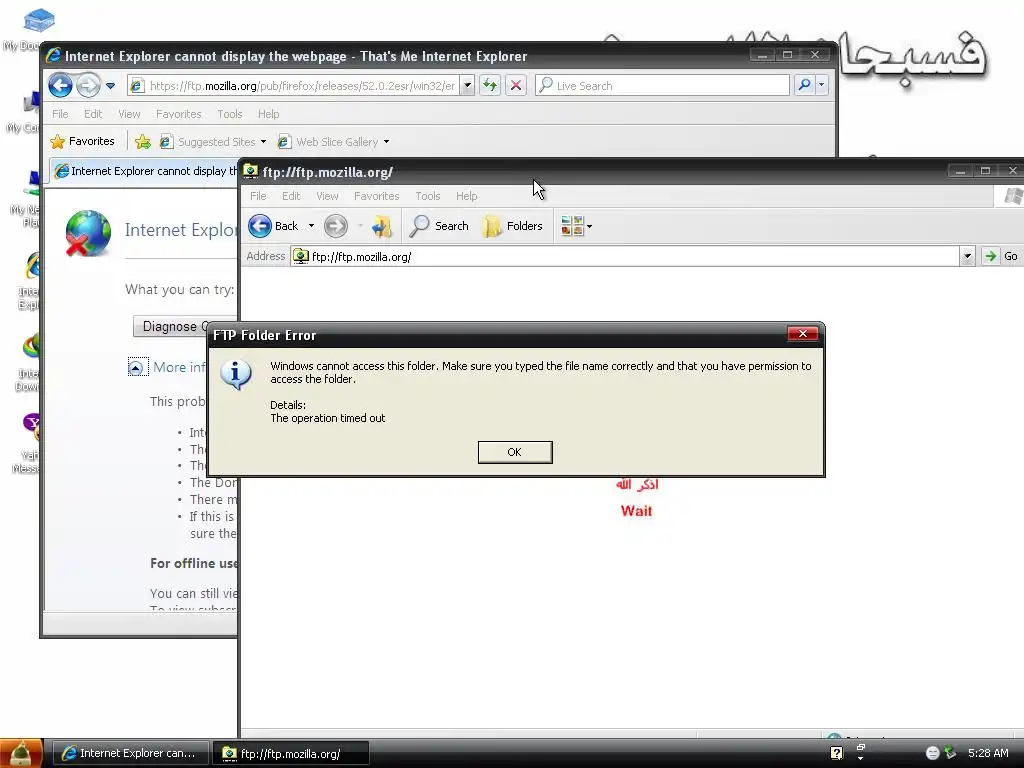Click the Favorites star button in IE
The height and width of the screenshot is (768, 1024).
(x=83, y=141)
